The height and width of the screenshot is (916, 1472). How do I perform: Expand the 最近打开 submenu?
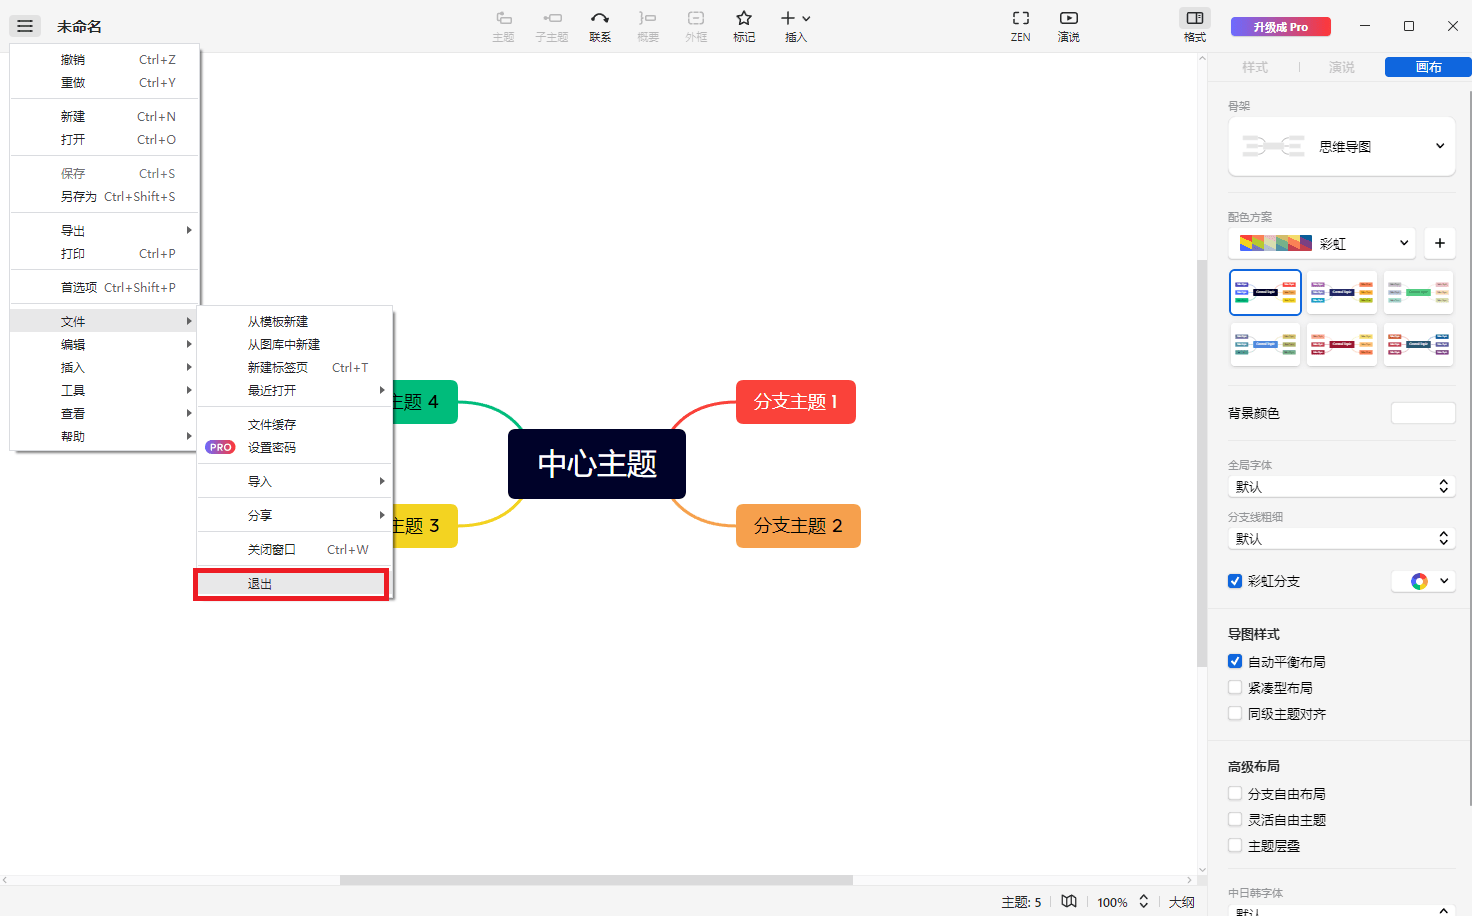(x=295, y=390)
